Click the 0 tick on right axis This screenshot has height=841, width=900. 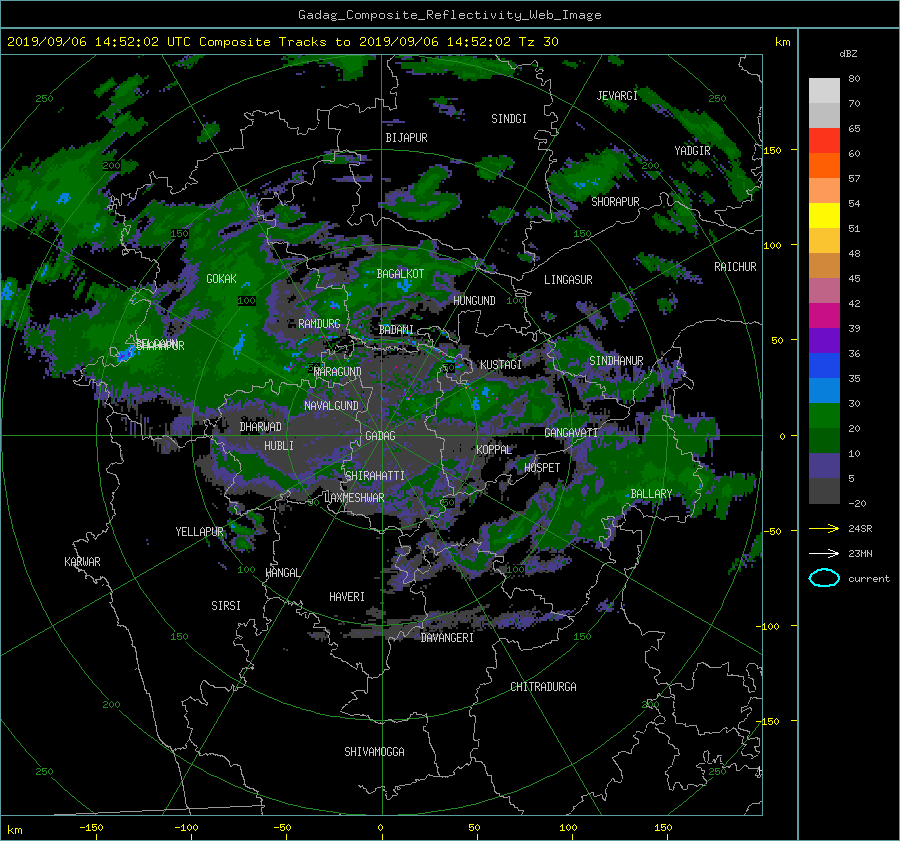click(782, 436)
